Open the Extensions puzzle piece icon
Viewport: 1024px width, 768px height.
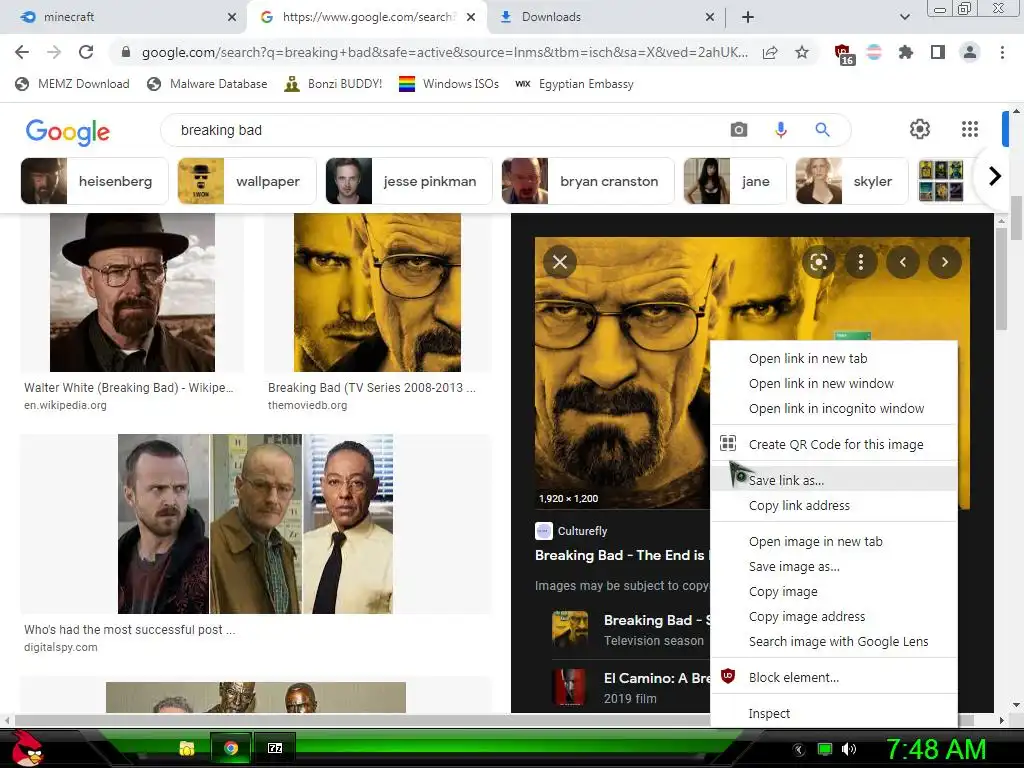click(x=906, y=52)
